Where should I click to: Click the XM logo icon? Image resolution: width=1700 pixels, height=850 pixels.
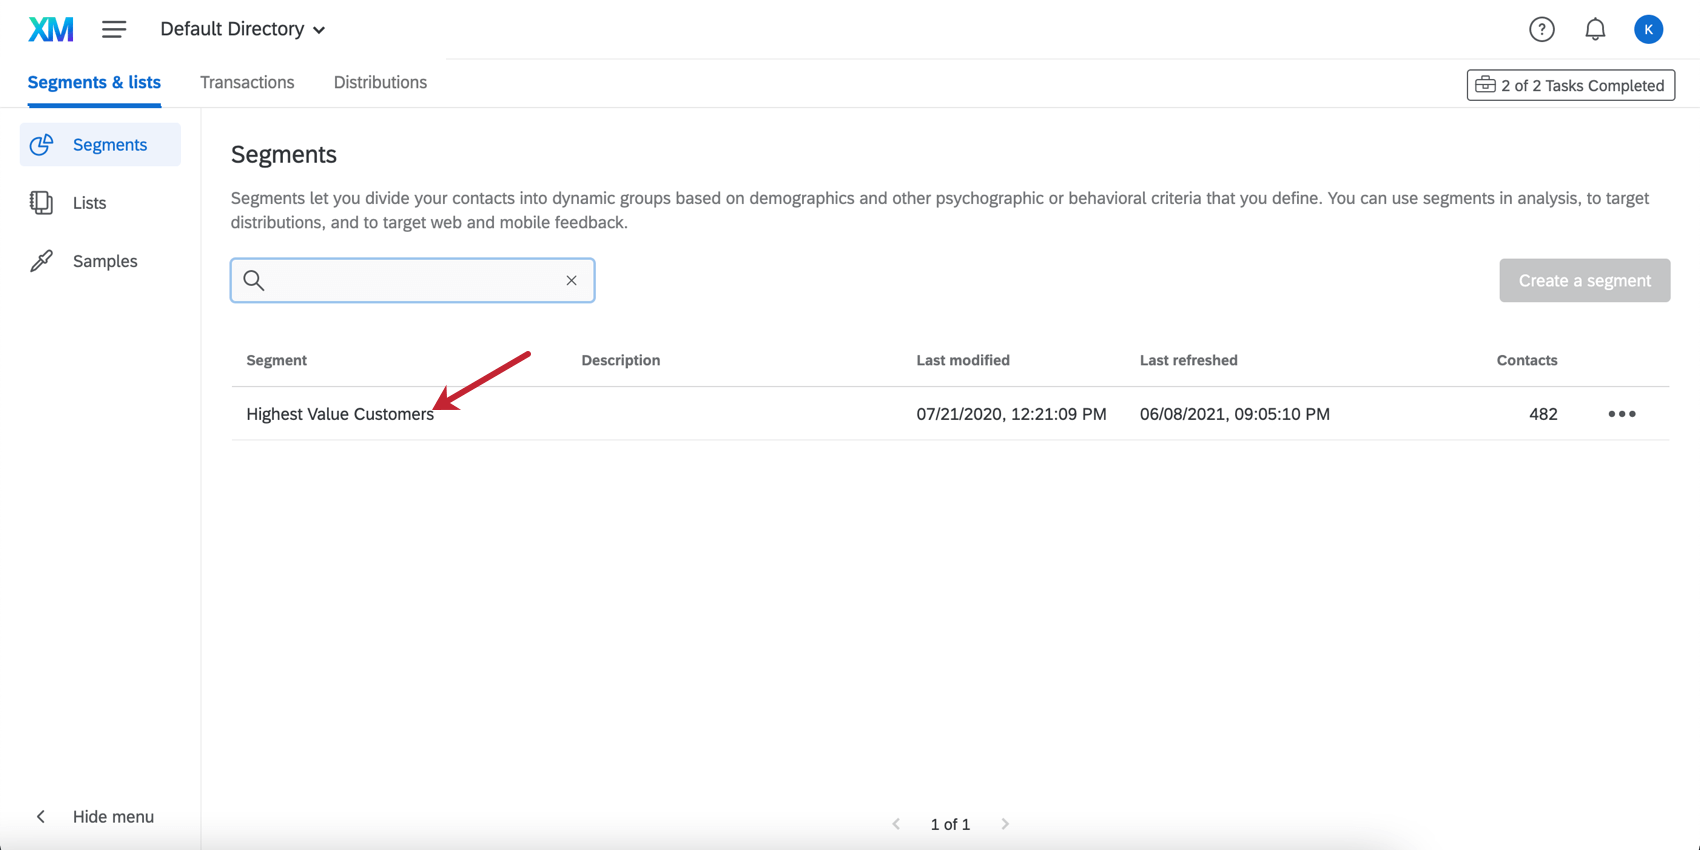point(51,29)
